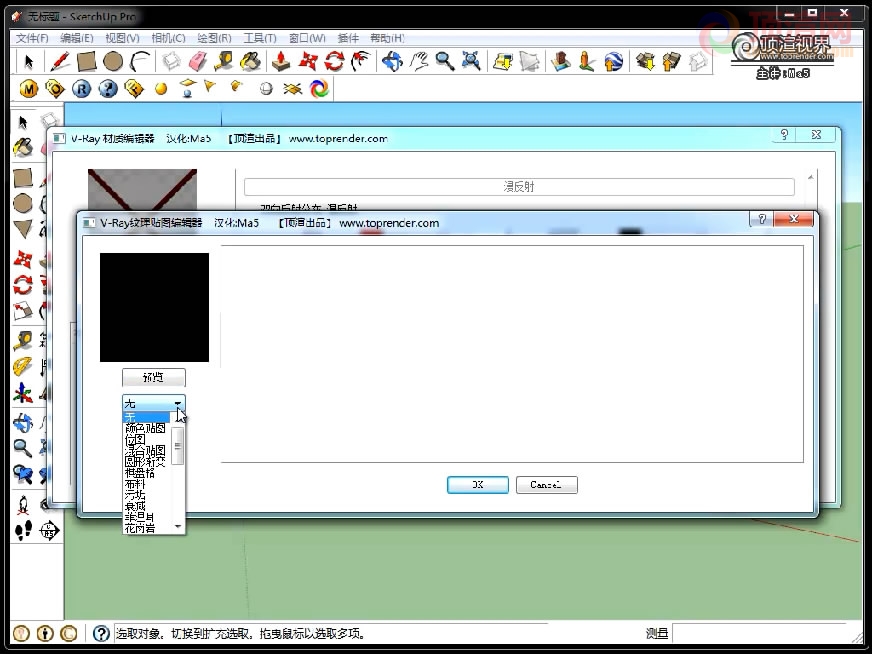Select the Pan hand tool
The height and width of the screenshot is (654, 872).
[x=418, y=61]
